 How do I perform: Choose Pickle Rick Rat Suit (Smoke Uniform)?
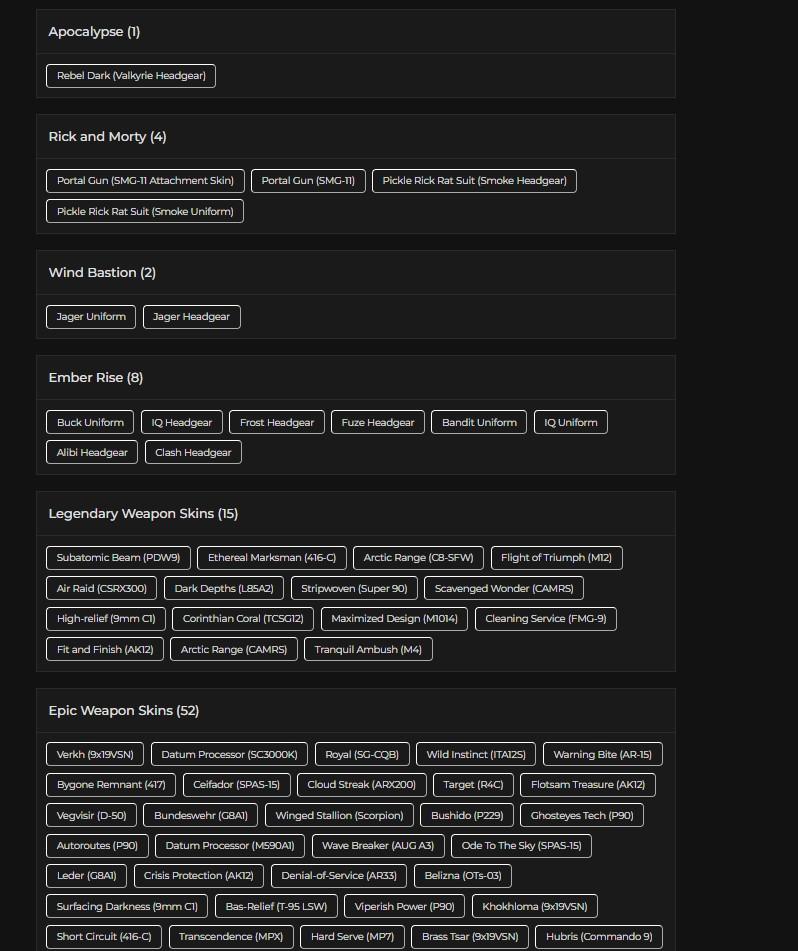click(145, 211)
